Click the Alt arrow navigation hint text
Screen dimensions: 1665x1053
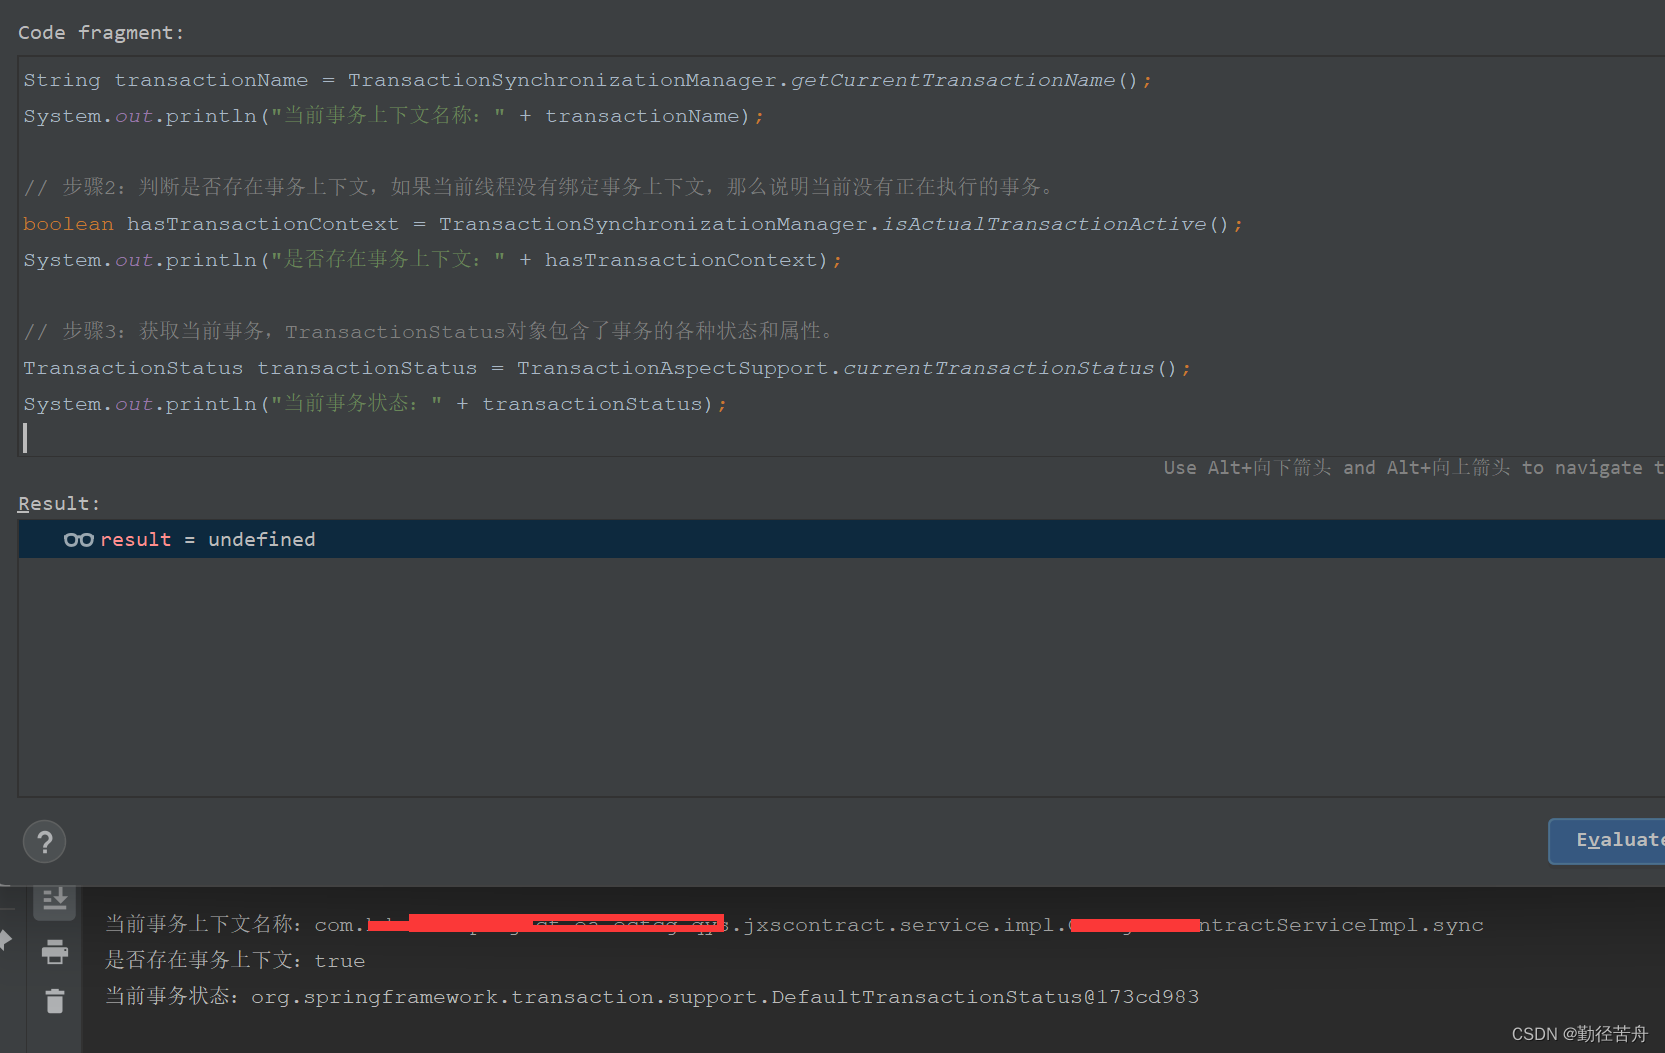[x=1414, y=468]
